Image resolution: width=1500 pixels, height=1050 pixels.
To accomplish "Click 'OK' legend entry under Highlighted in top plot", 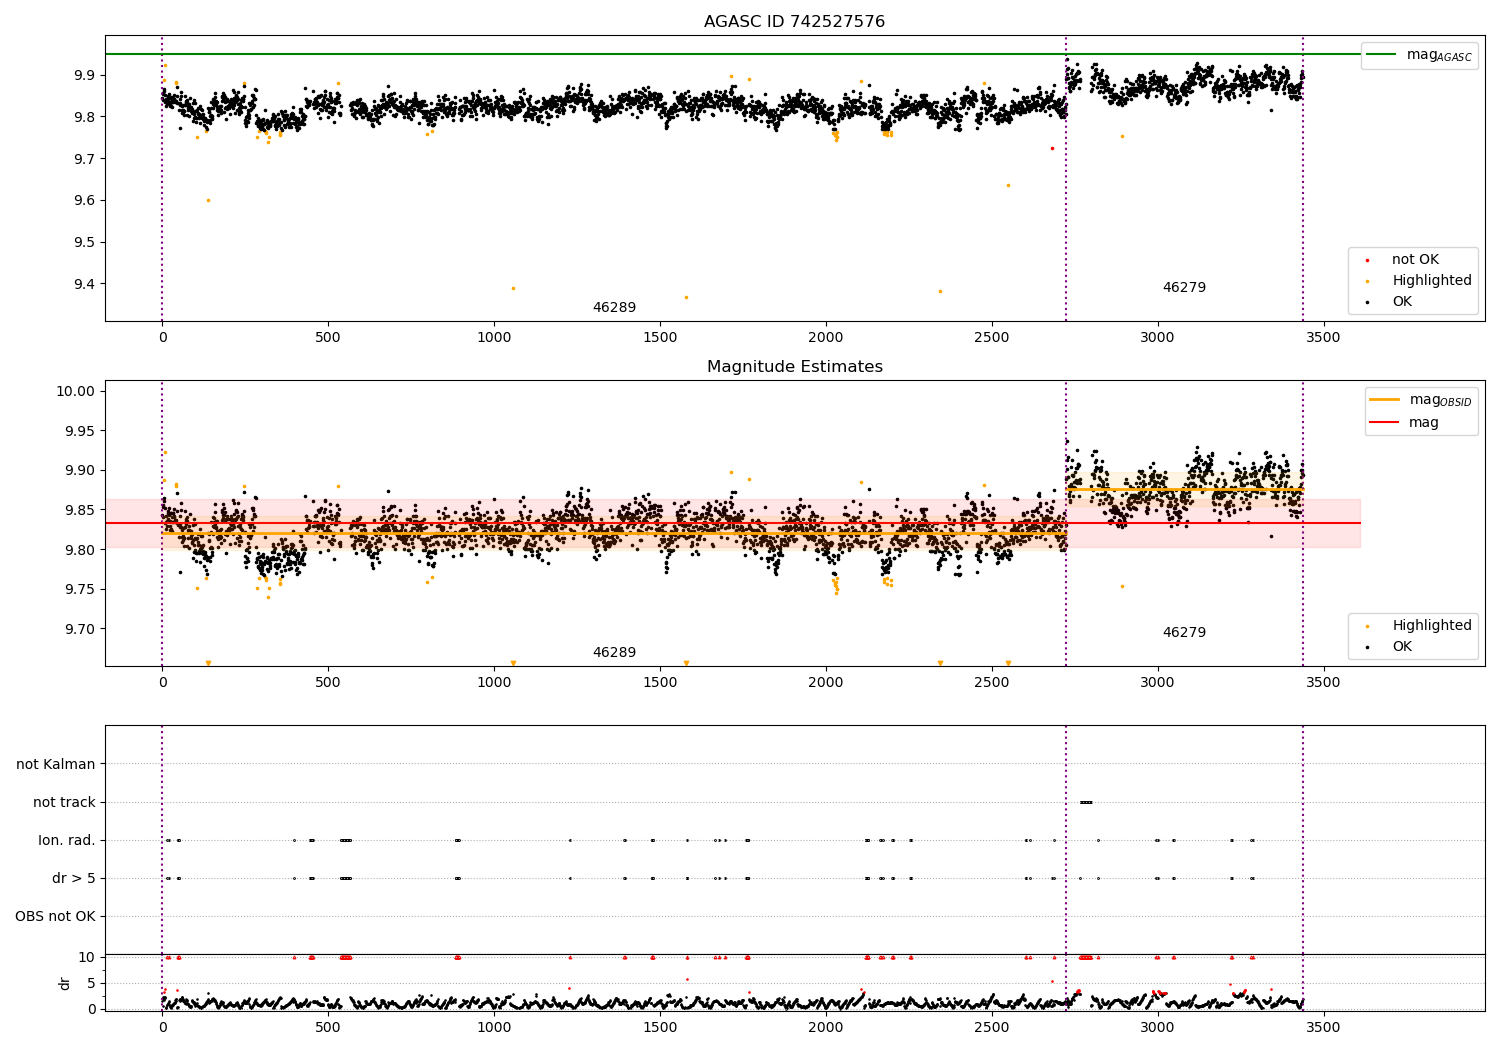I will [1402, 302].
